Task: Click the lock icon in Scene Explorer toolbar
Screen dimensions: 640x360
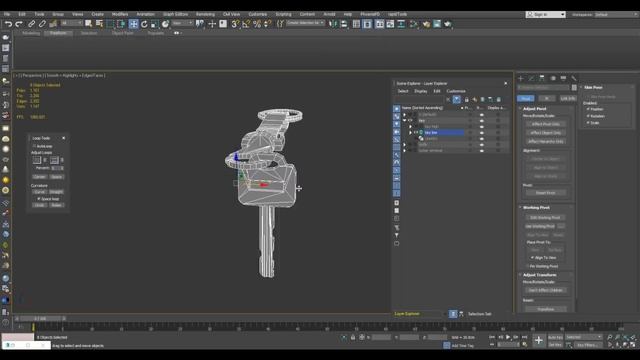Action: pos(467,99)
